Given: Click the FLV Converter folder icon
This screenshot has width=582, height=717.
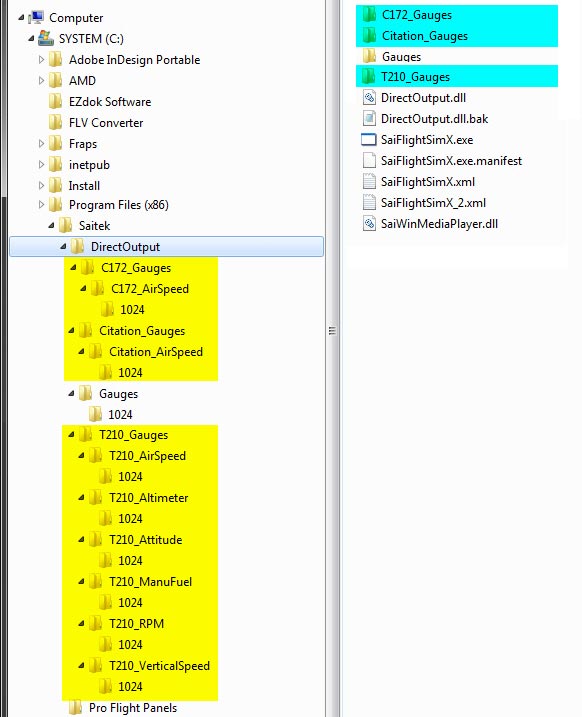Looking at the screenshot, I should (55, 123).
